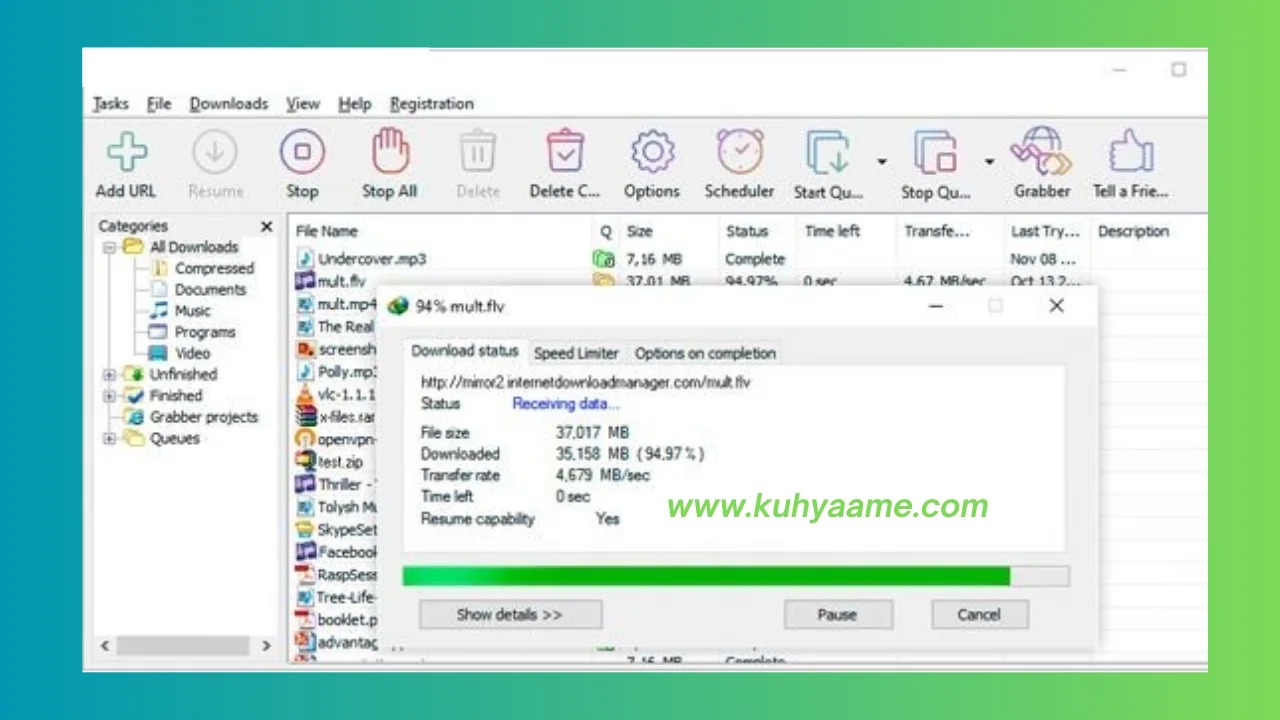Screen dimensions: 1280x720
Task: Expand the Unfinished category
Action: pyautogui.click(x=110, y=375)
